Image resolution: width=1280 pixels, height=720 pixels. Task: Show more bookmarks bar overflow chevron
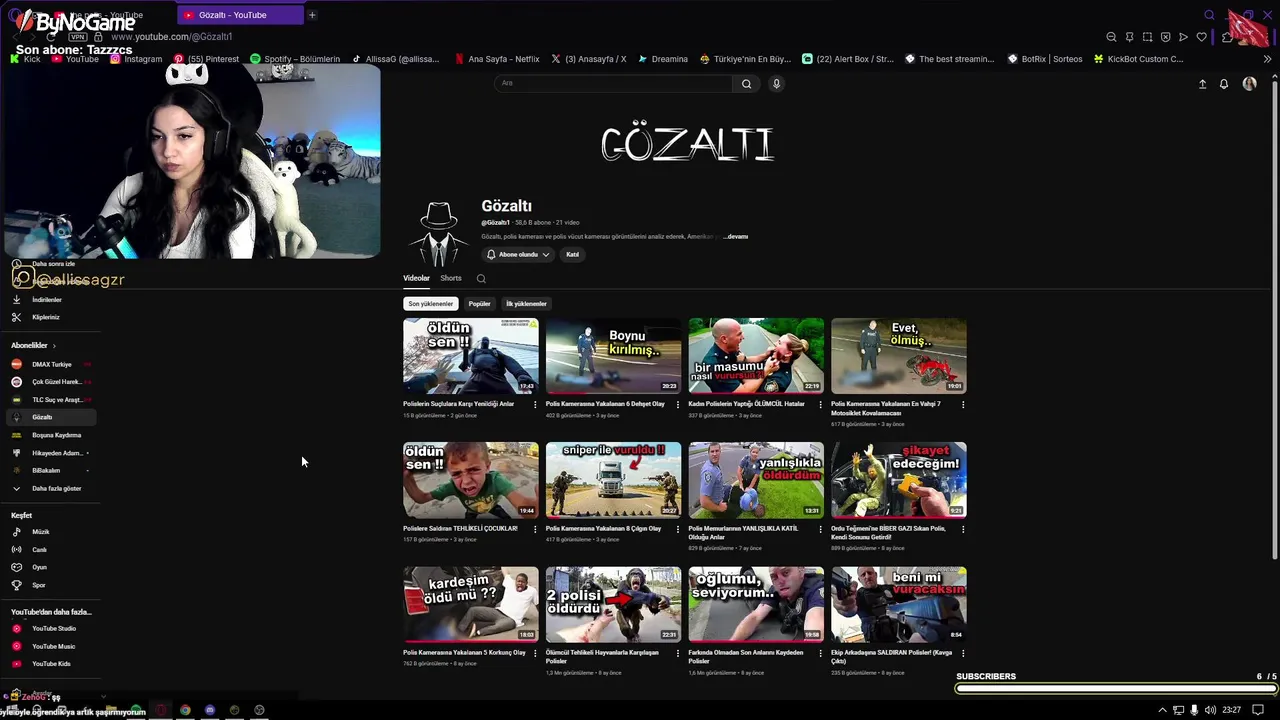[1267, 59]
